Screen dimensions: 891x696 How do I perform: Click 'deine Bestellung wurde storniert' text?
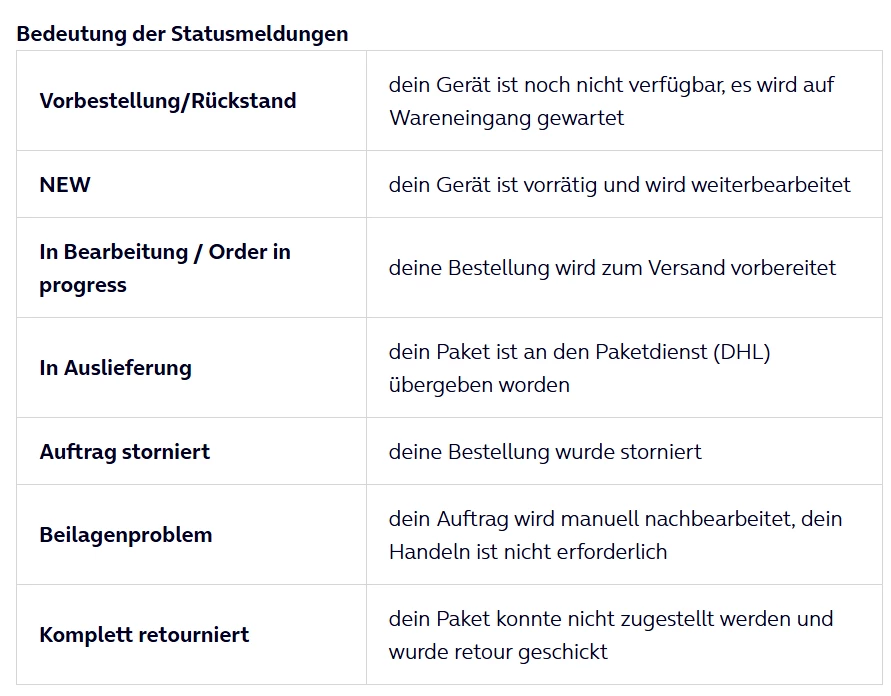pos(545,452)
